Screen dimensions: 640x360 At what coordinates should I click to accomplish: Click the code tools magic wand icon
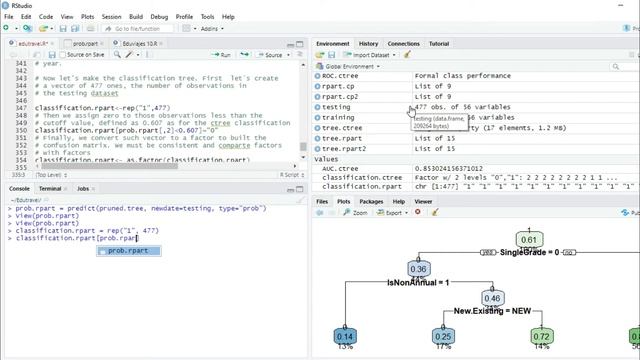click(x=129, y=54)
